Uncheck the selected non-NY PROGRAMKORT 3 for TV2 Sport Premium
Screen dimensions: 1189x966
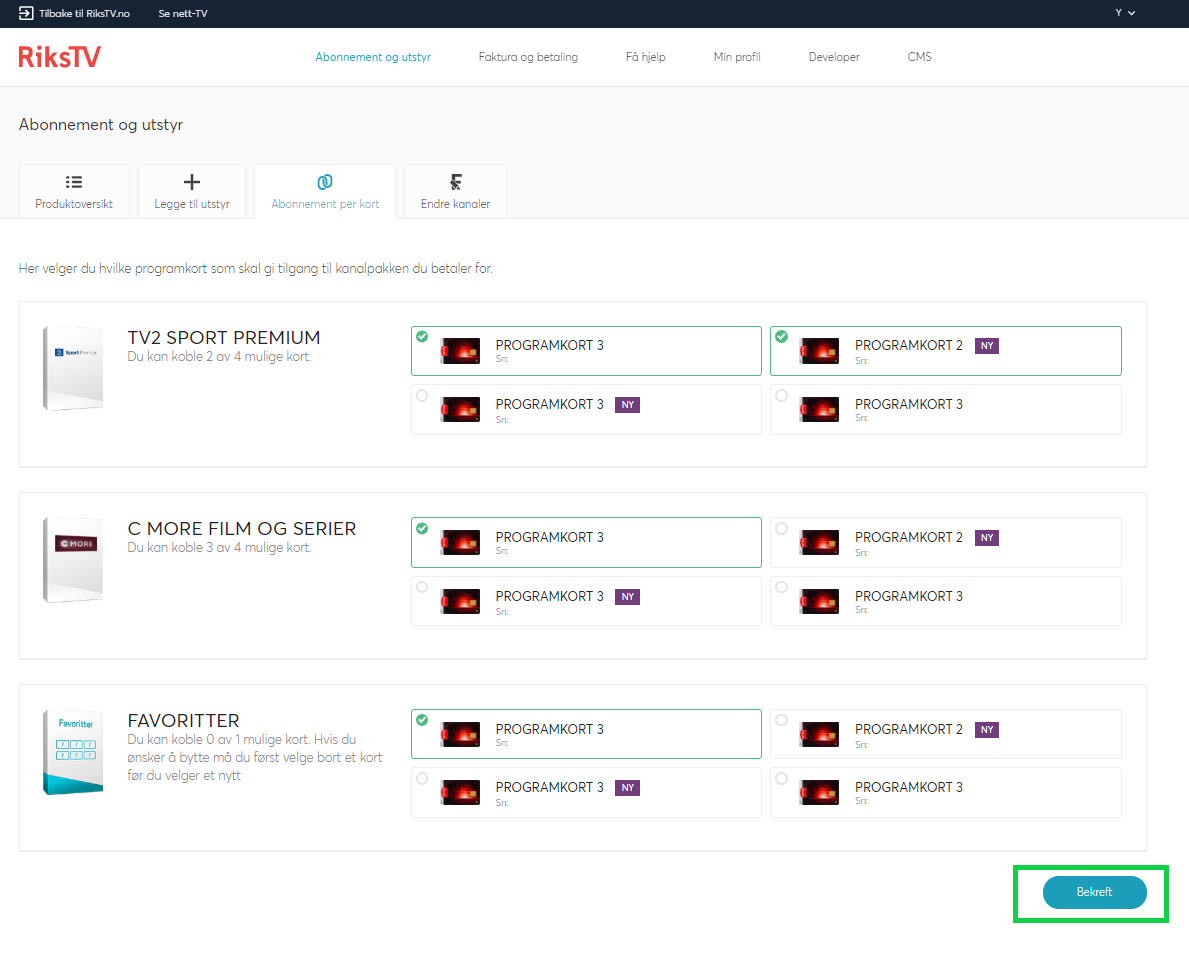(x=422, y=337)
